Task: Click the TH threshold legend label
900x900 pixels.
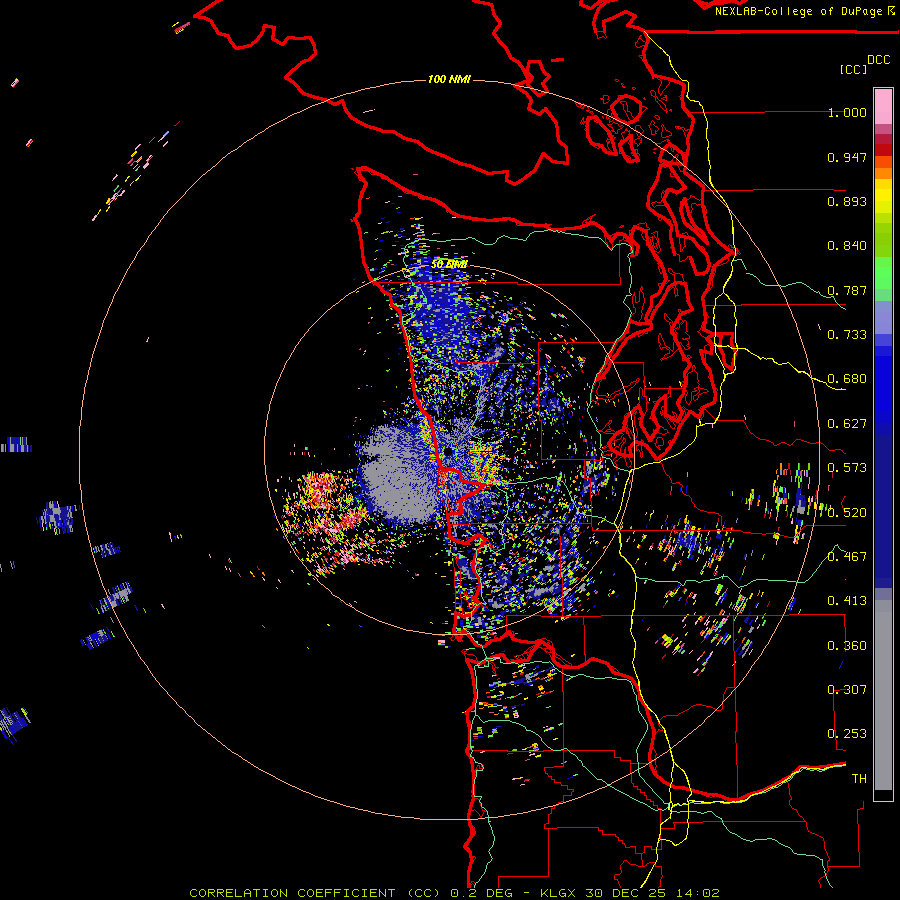Action: click(x=859, y=779)
